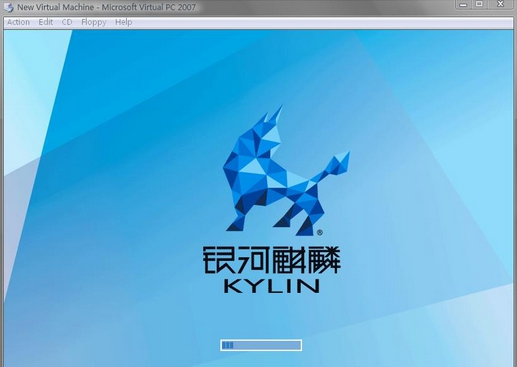Click the Virtual PC title bar icon
This screenshot has width=517, height=367.
9,7
